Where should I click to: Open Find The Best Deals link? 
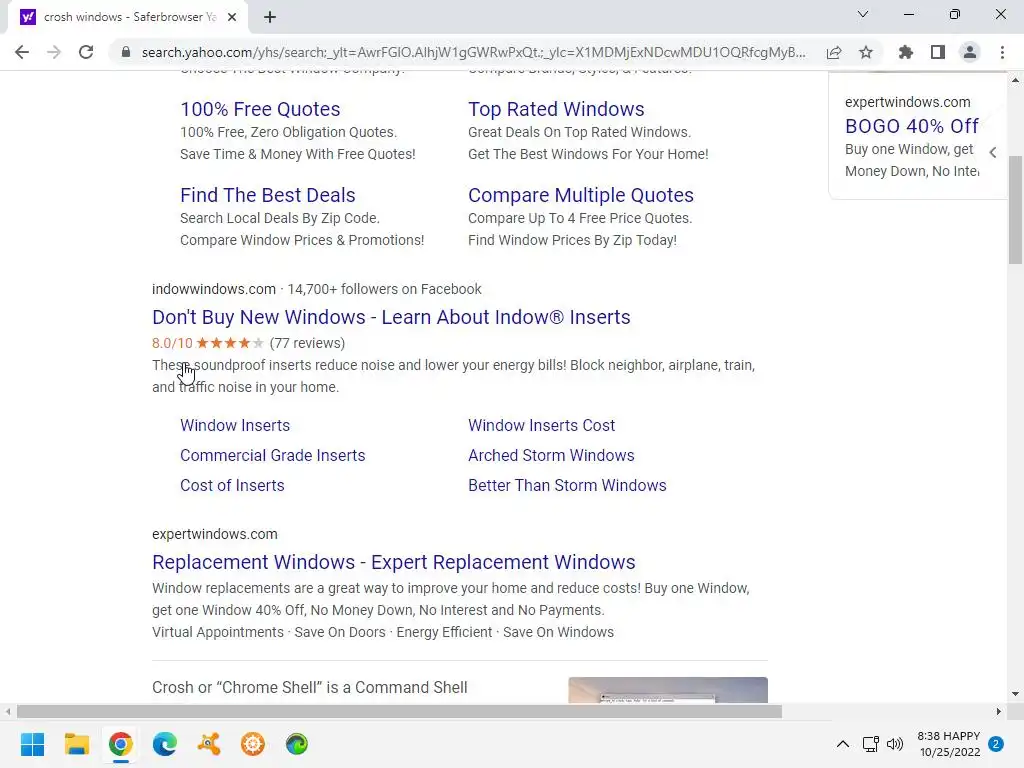[x=268, y=195]
